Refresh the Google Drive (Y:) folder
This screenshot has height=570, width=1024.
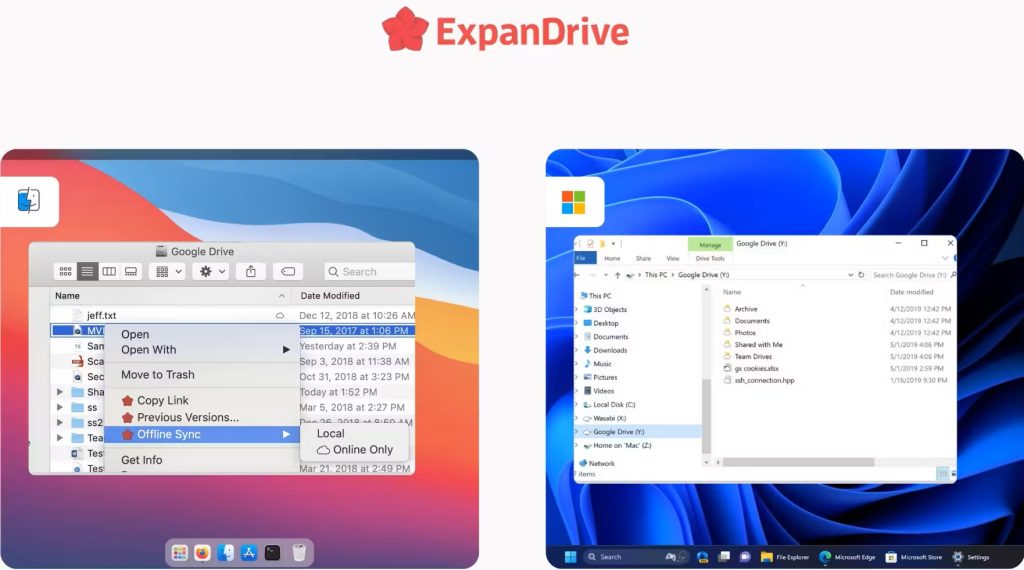pos(861,275)
